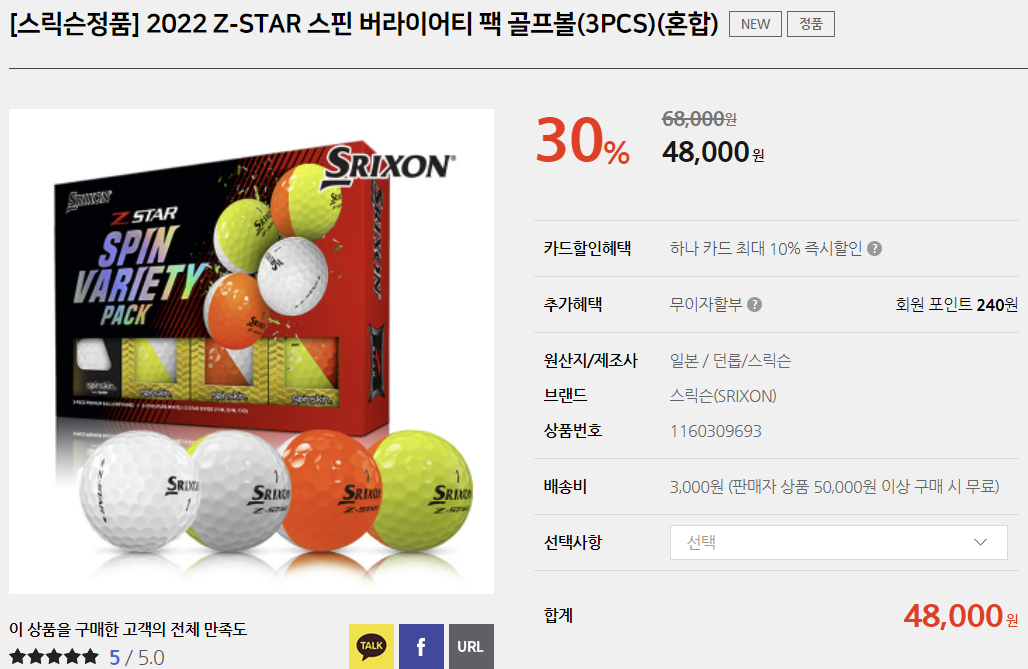Click the 회원 포인트 240원 text

(957, 304)
